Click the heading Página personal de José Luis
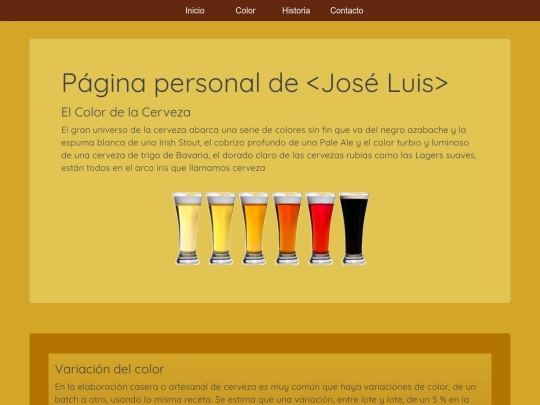540x405 pixels. click(255, 83)
